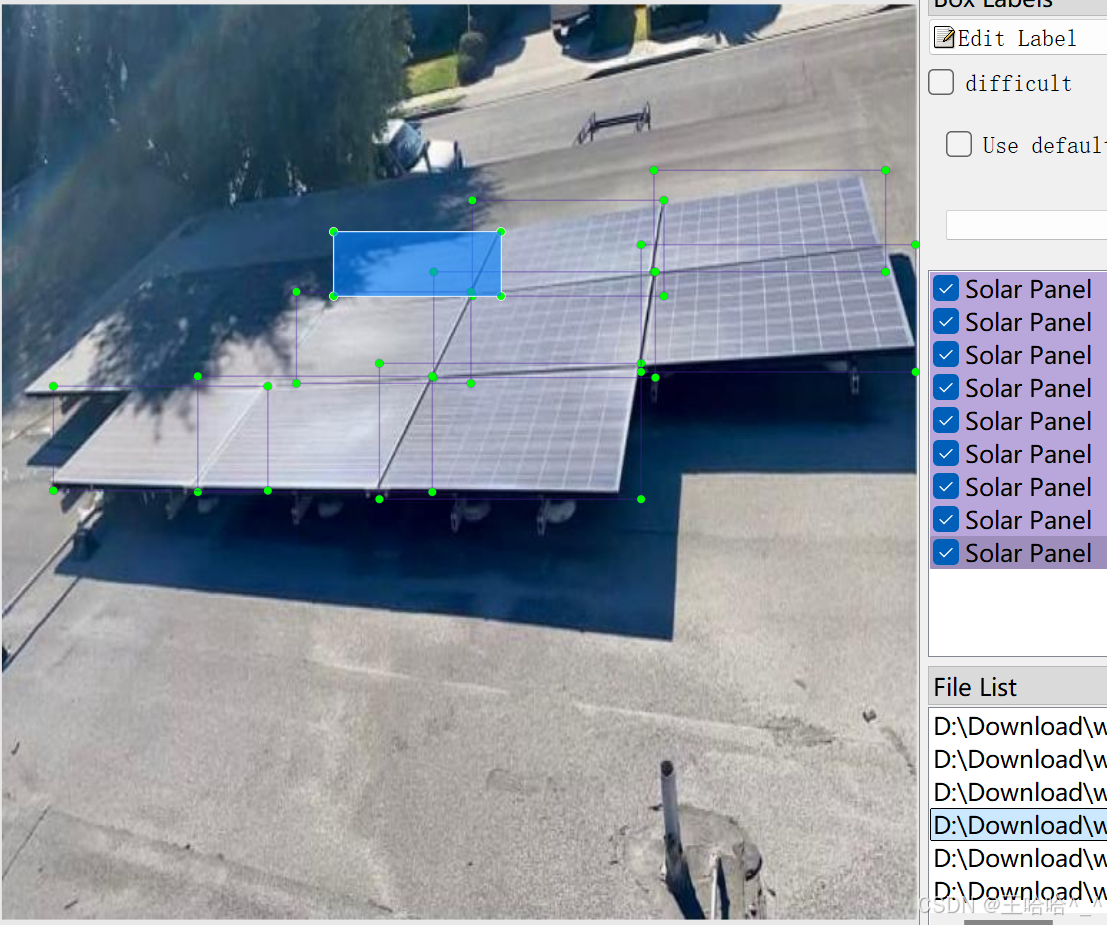Uncheck the fourth Solar Panel checkbox
Image resolution: width=1107 pixels, height=925 pixels.
click(946, 388)
